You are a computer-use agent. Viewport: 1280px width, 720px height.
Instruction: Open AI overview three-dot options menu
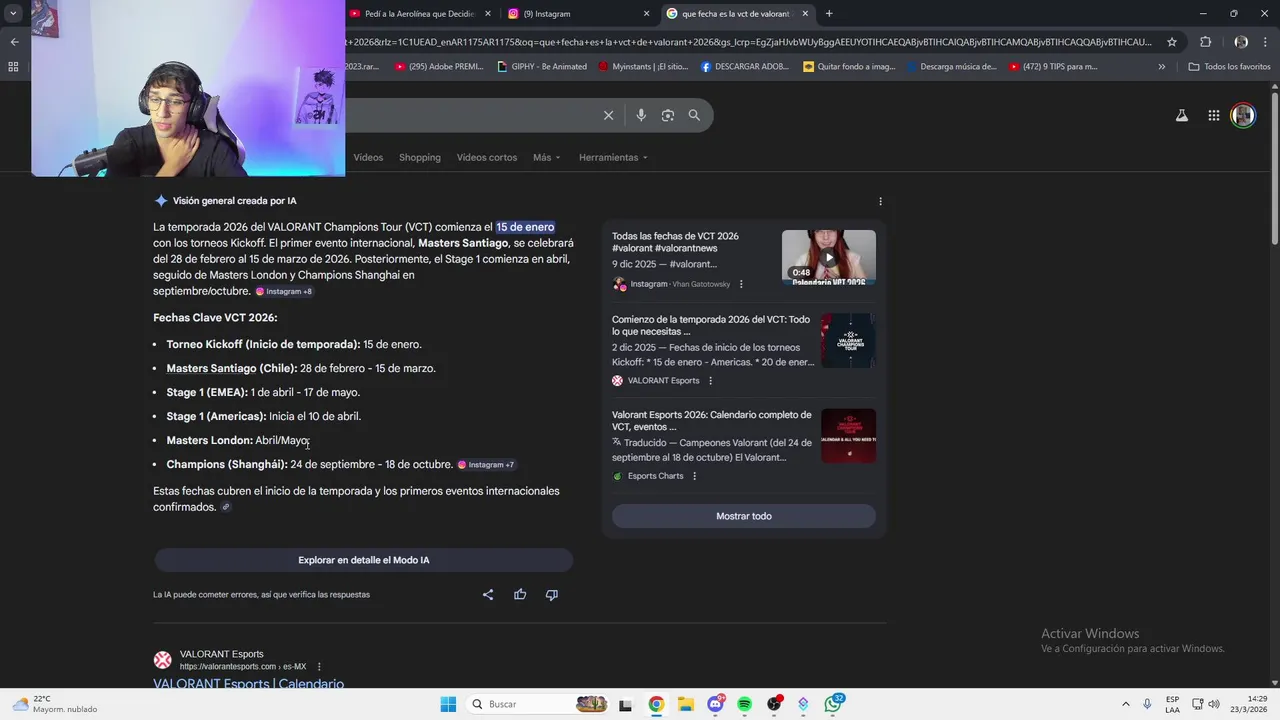click(x=880, y=201)
